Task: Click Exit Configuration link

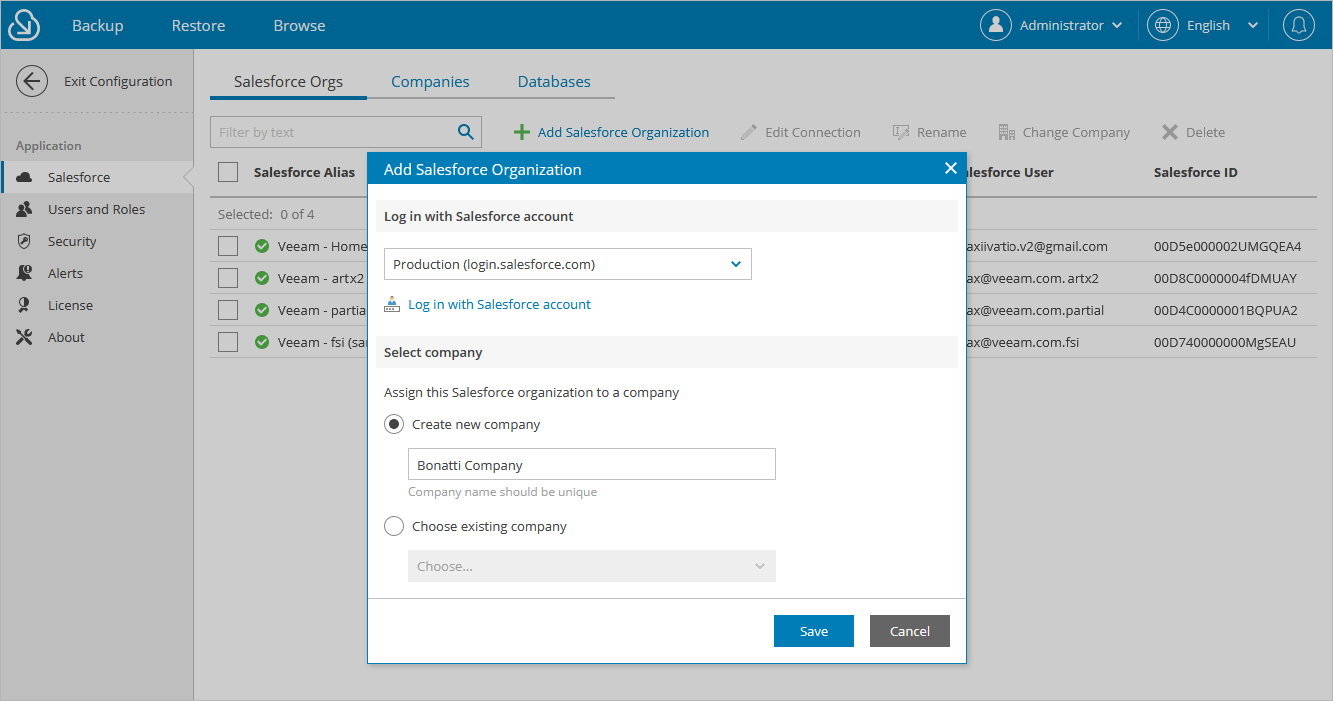Action: pos(118,81)
